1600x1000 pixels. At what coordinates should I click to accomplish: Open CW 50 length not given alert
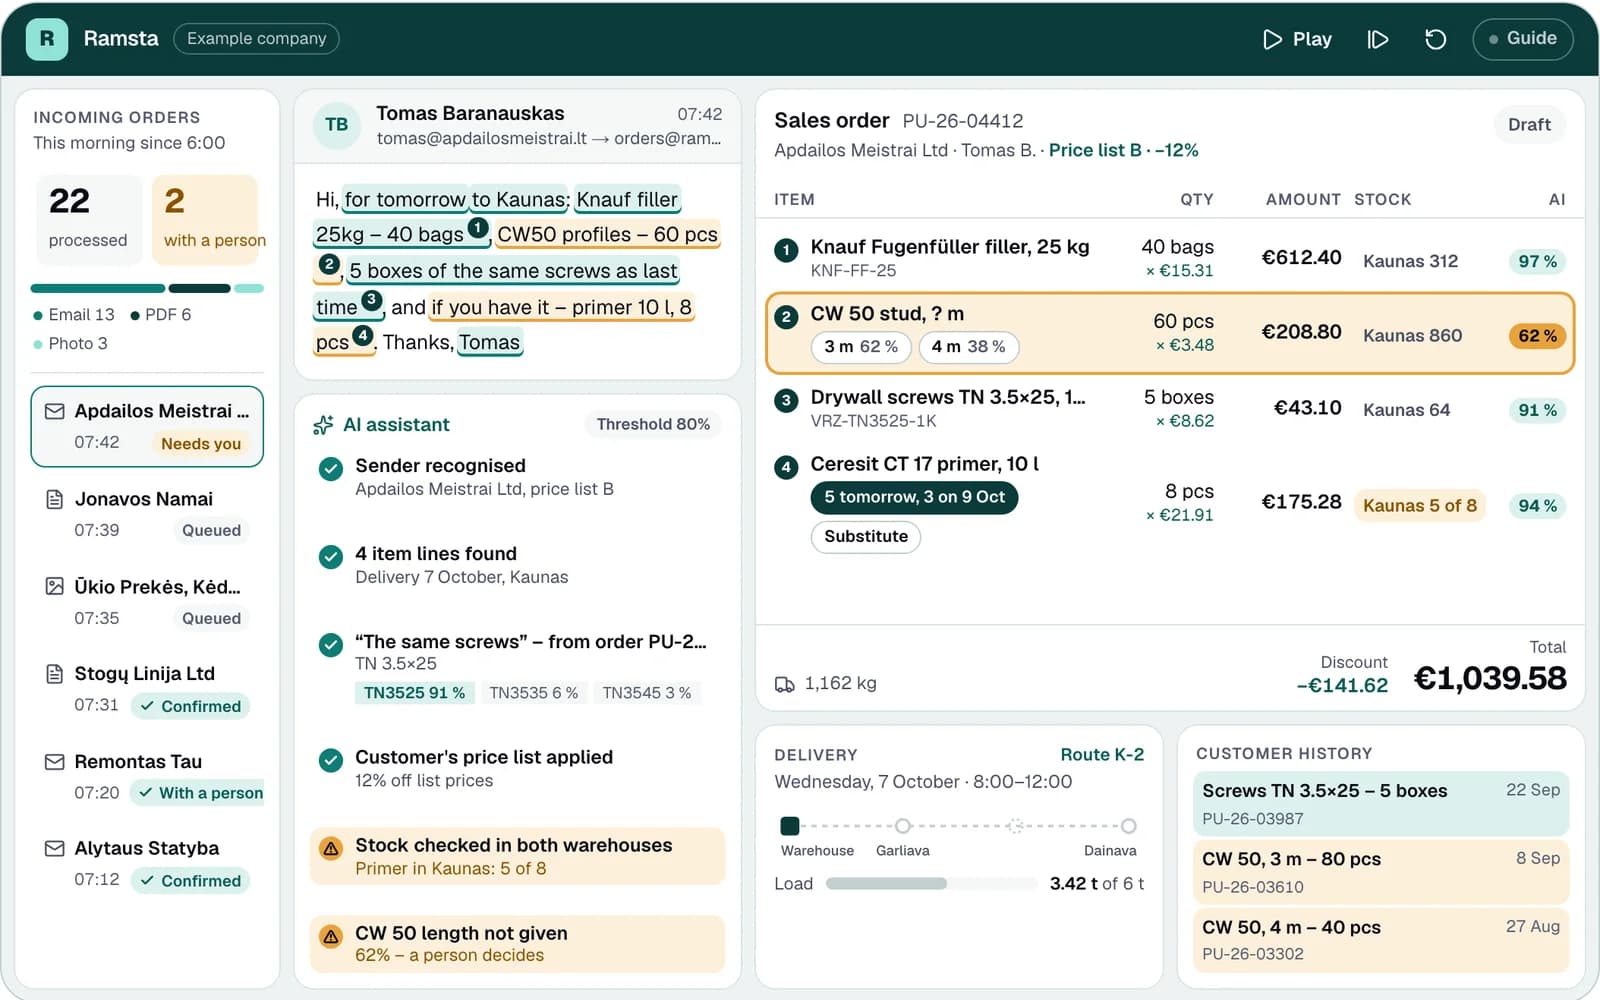(517, 943)
